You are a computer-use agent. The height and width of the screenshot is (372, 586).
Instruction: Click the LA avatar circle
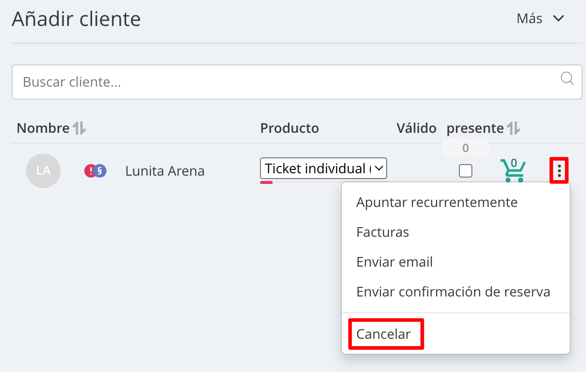coord(43,171)
